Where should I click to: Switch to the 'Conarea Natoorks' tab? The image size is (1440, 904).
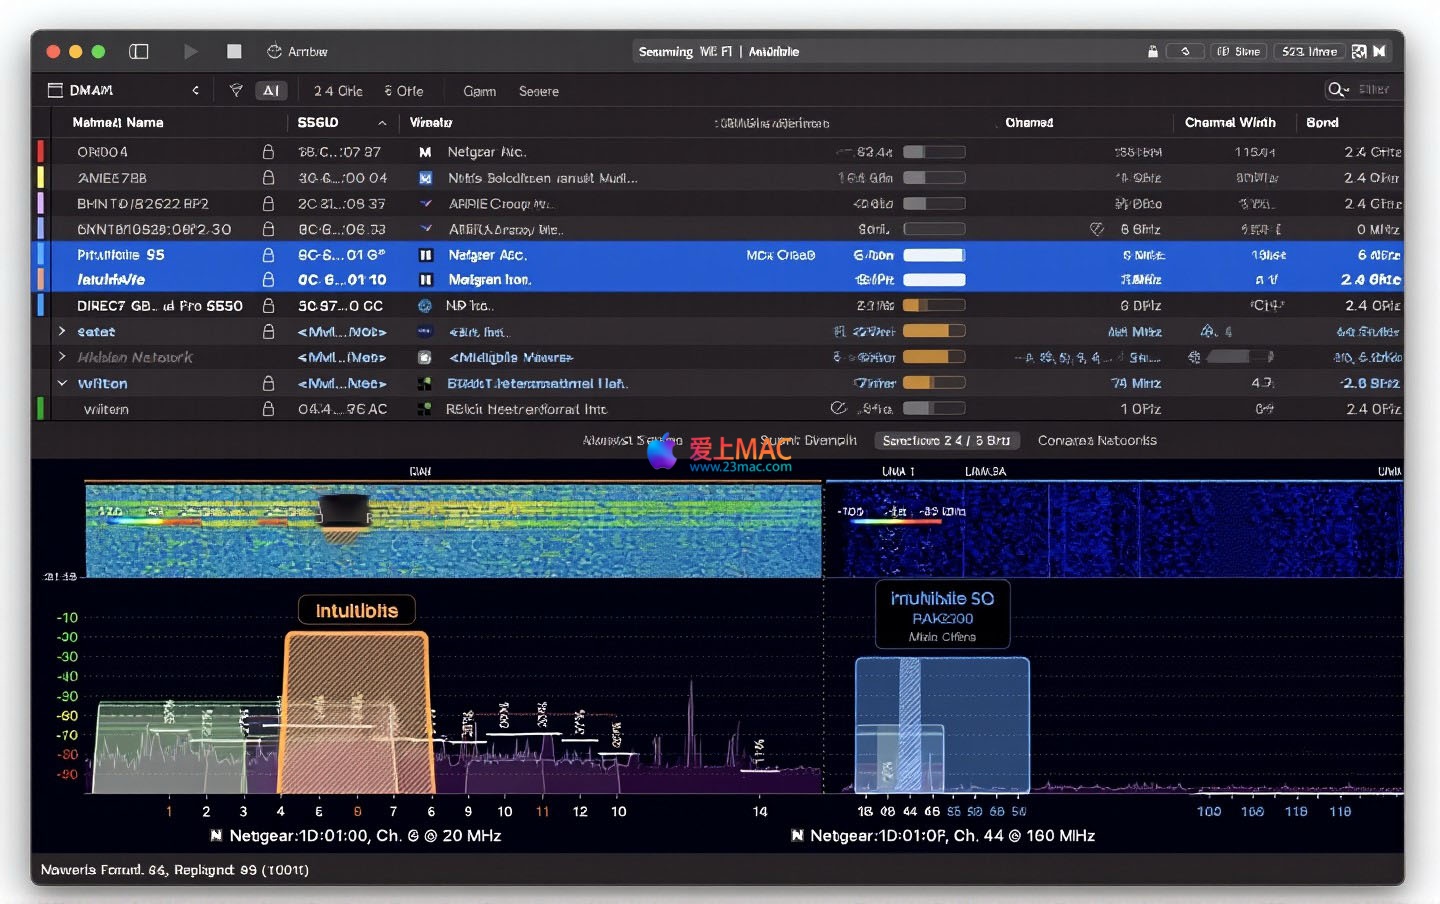(x=1096, y=440)
